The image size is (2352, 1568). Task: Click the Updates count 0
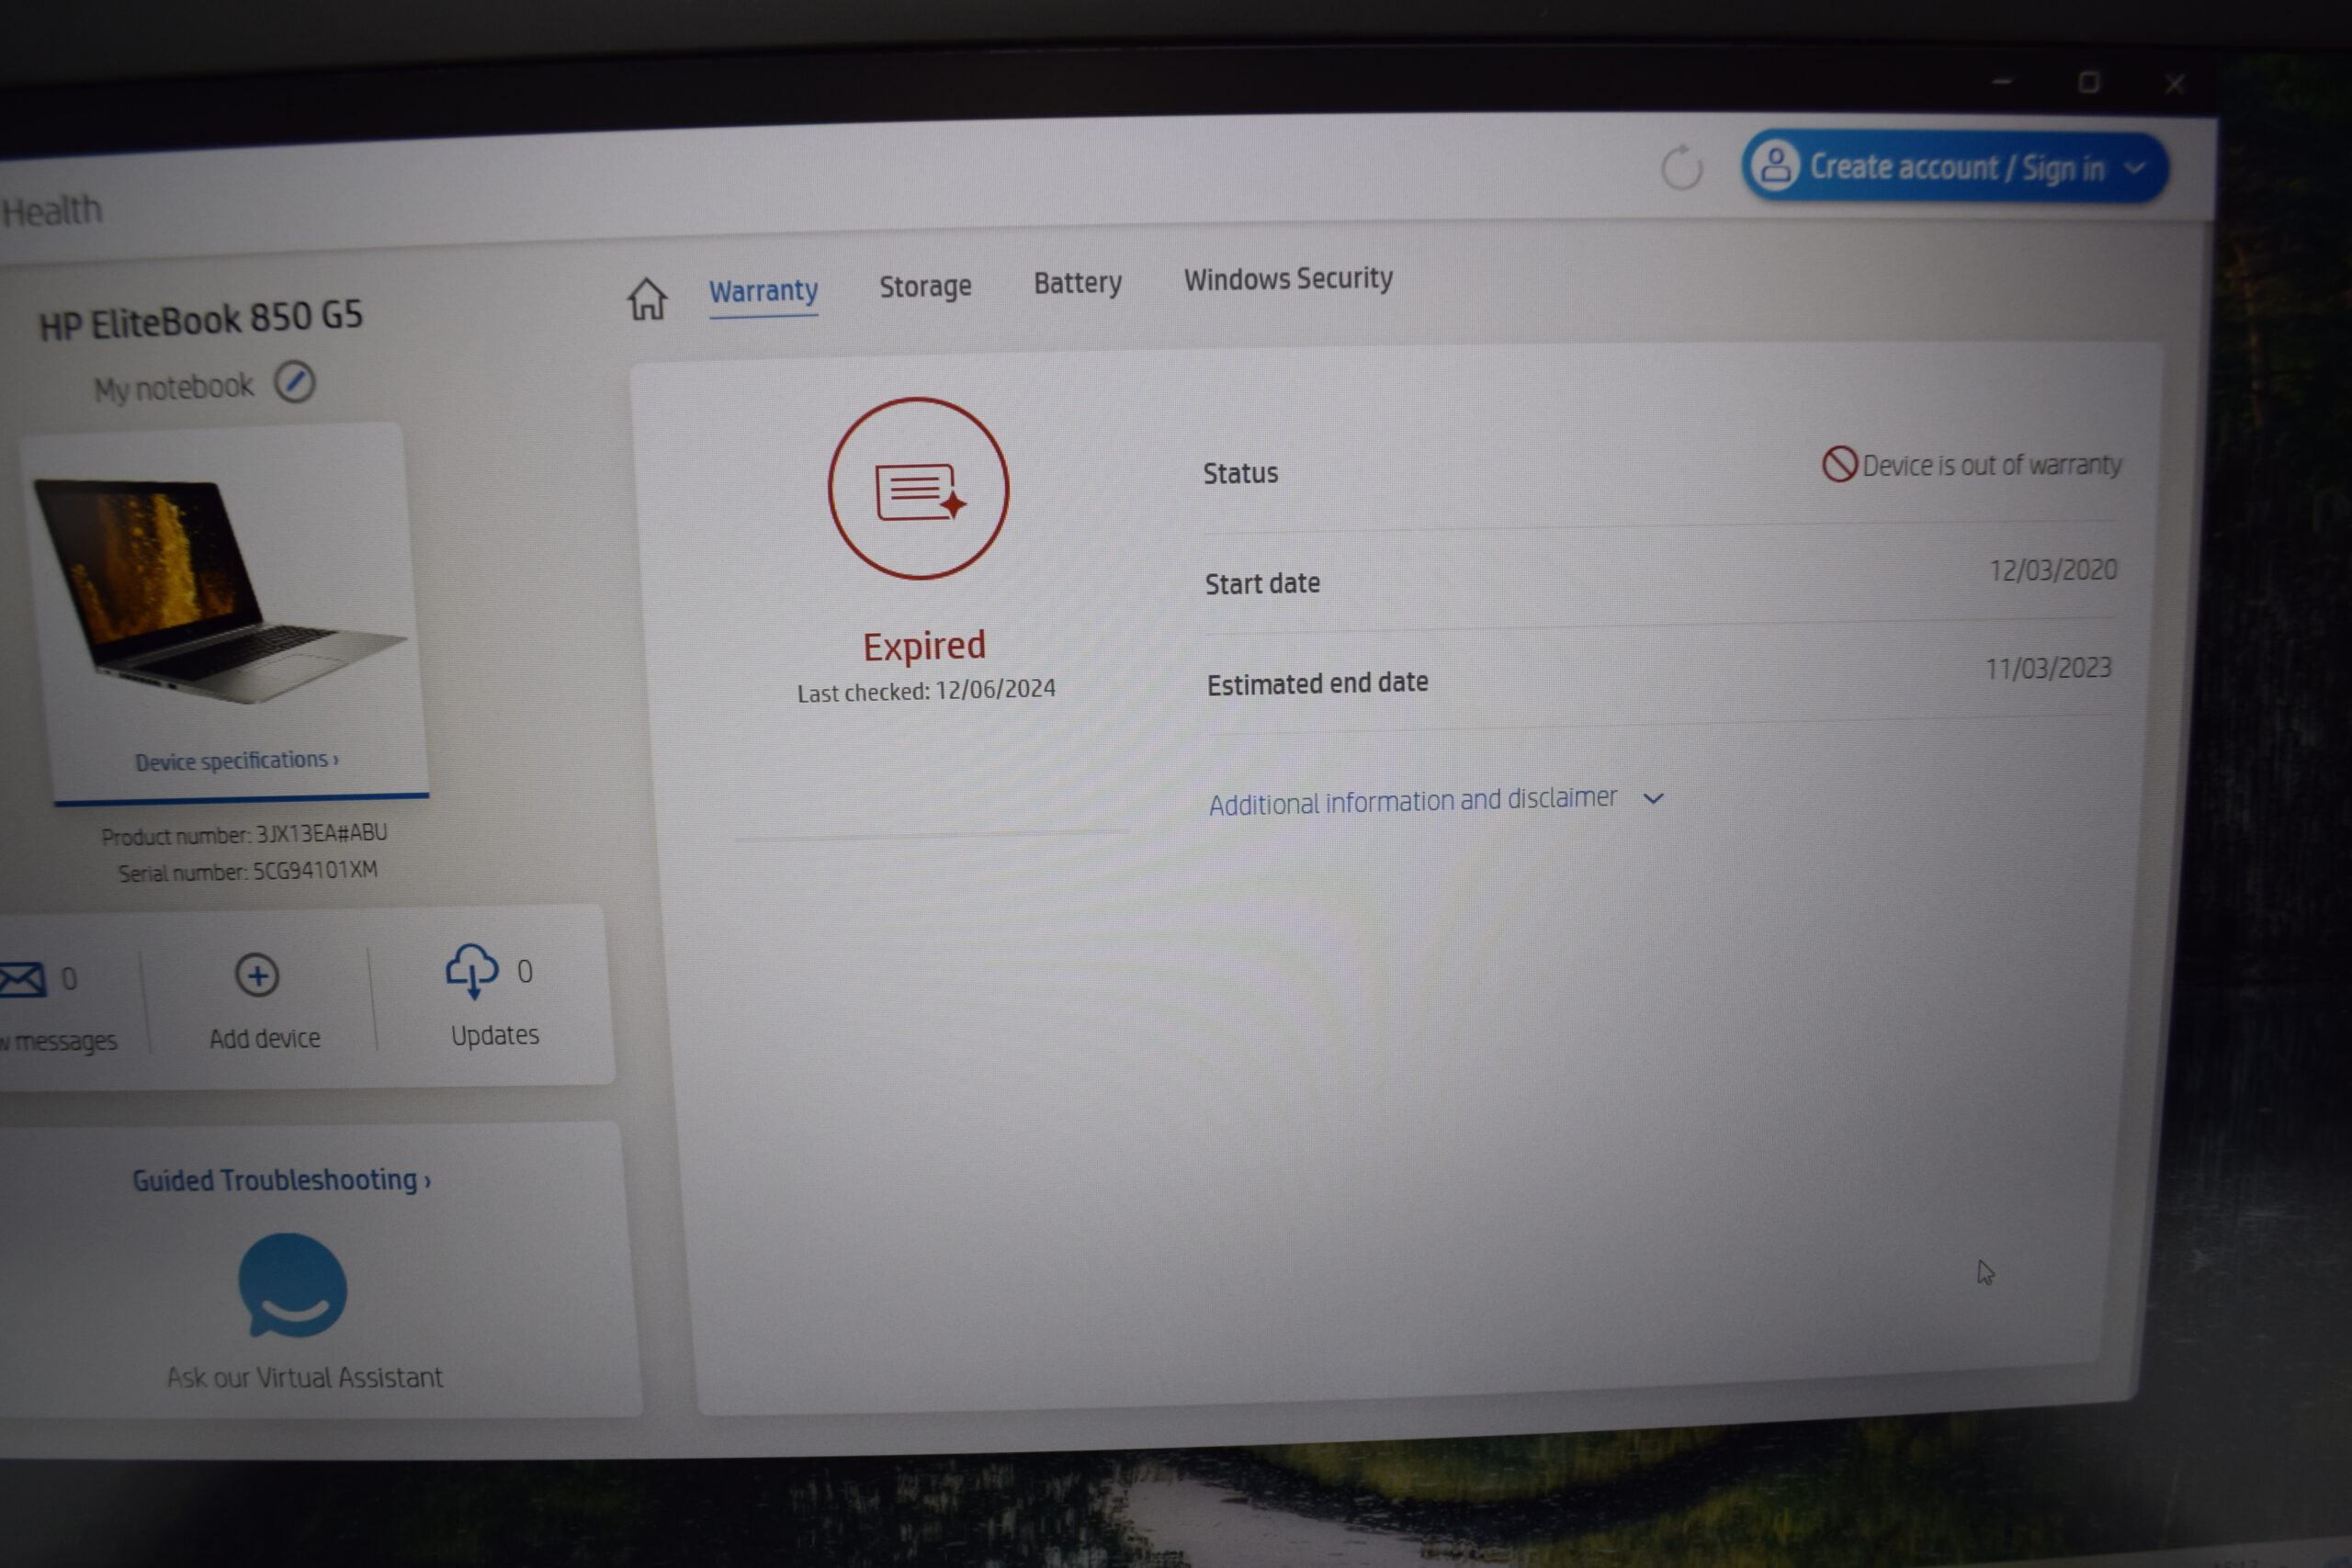pyautogui.click(x=525, y=971)
